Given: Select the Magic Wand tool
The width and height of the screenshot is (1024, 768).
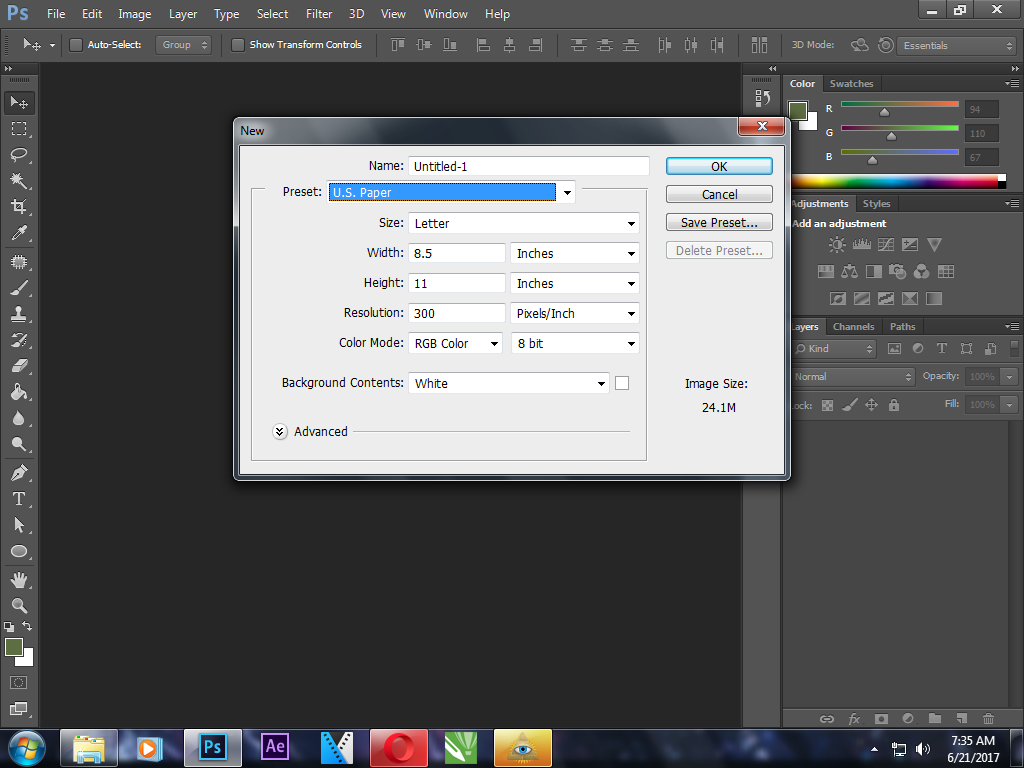Looking at the screenshot, I should pyautogui.click(x=19, y=181).
